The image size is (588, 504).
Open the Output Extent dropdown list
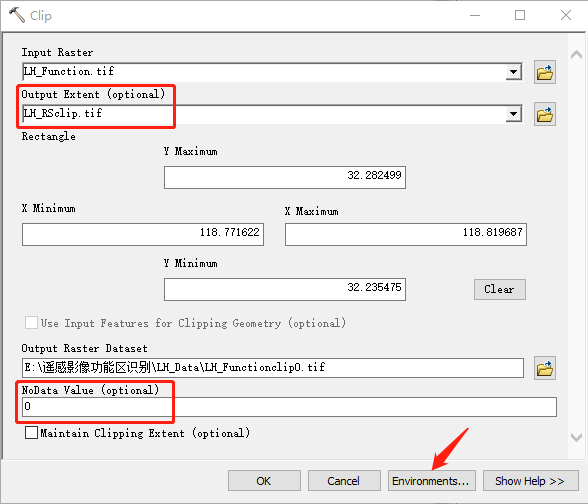click(x=513, y=114)
